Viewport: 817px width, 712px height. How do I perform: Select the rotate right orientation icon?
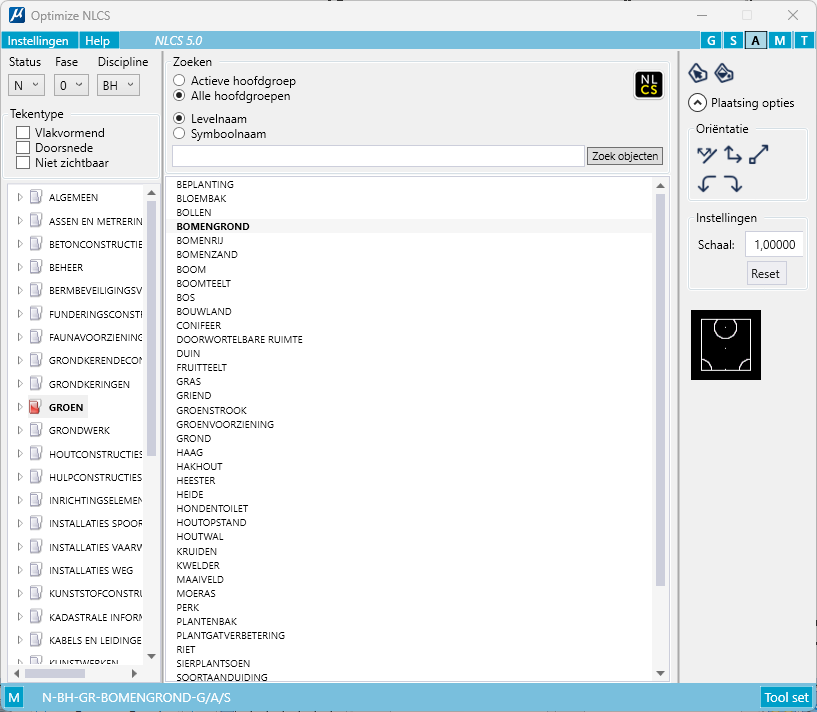(733, 183)
